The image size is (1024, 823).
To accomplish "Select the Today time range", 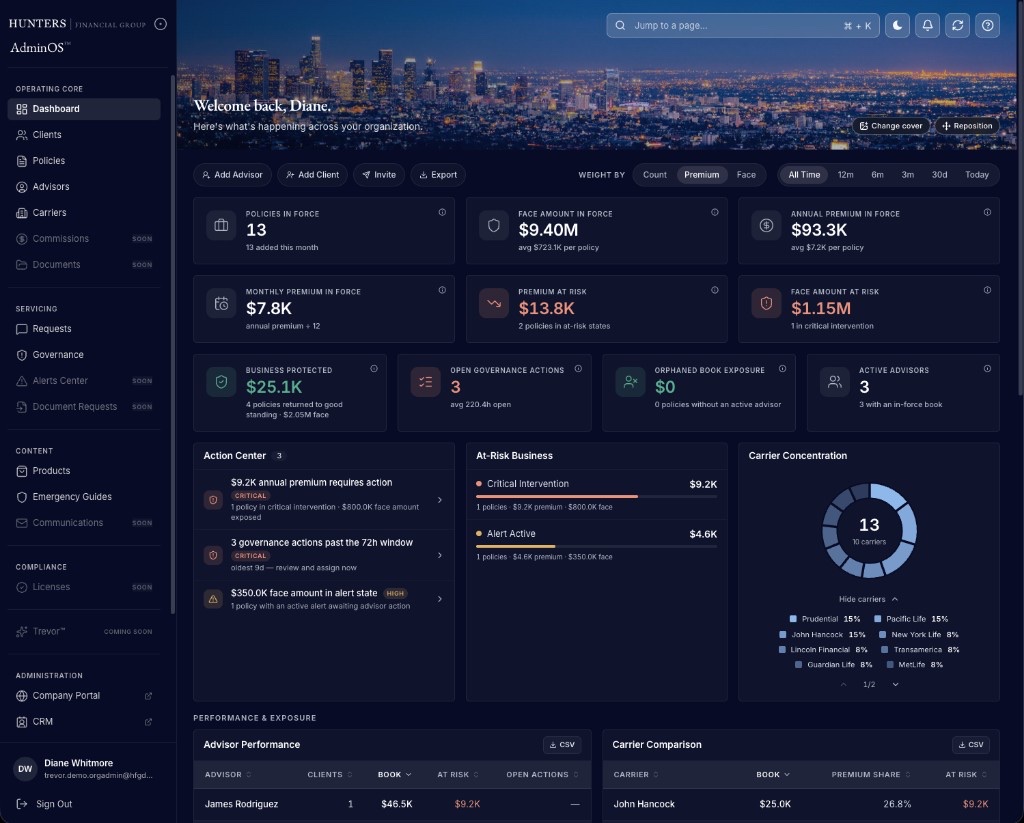I will pos(976,175).
